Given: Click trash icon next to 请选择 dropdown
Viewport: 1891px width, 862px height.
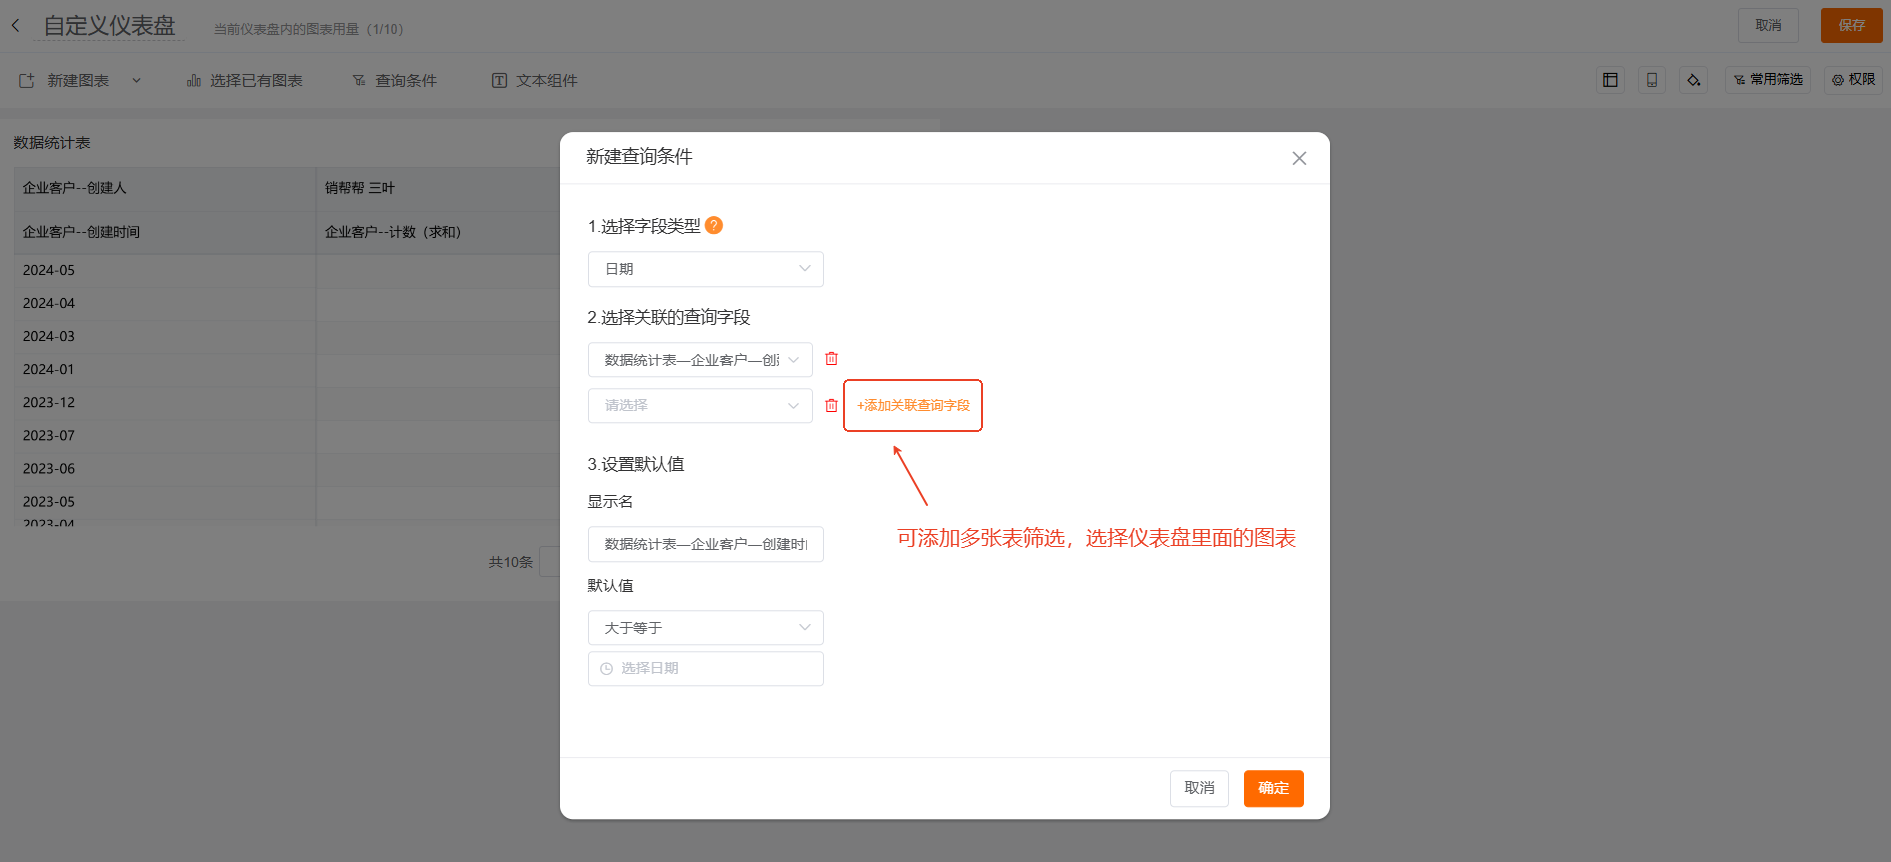Looking at the screenshot, I should point(831,405).
